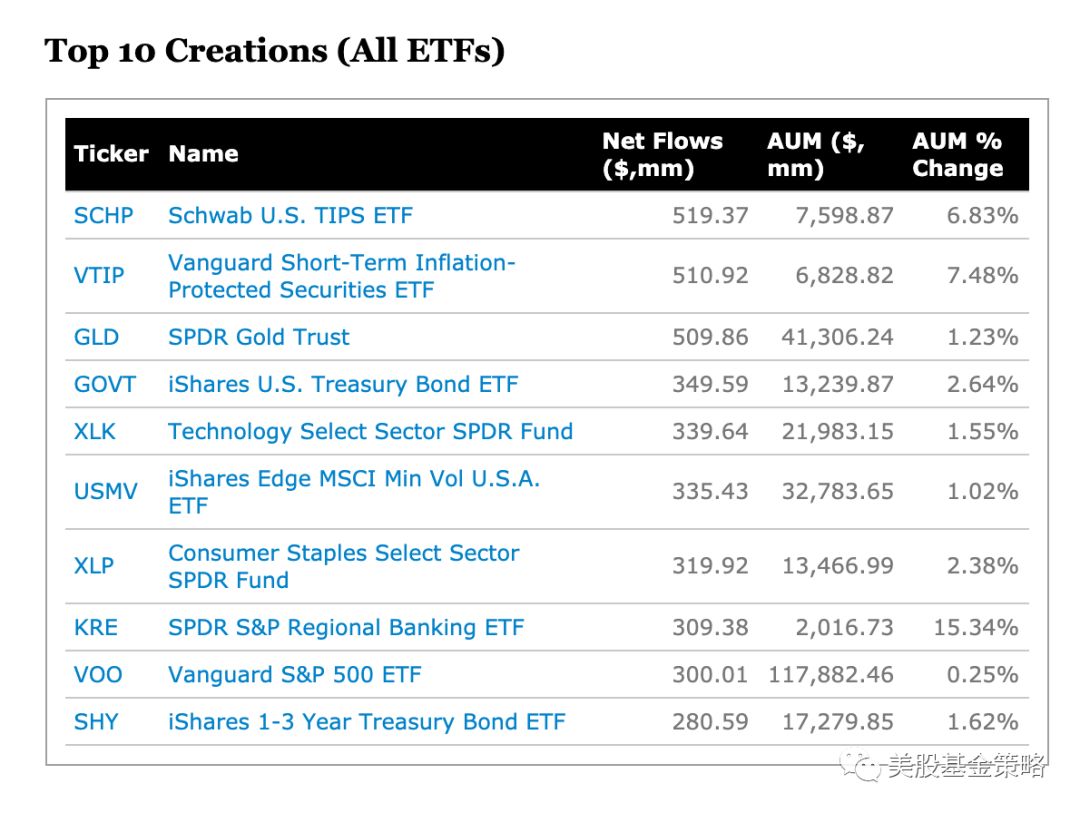Click the VOO ticker link
1080x813 pixels.
[98, 675]
